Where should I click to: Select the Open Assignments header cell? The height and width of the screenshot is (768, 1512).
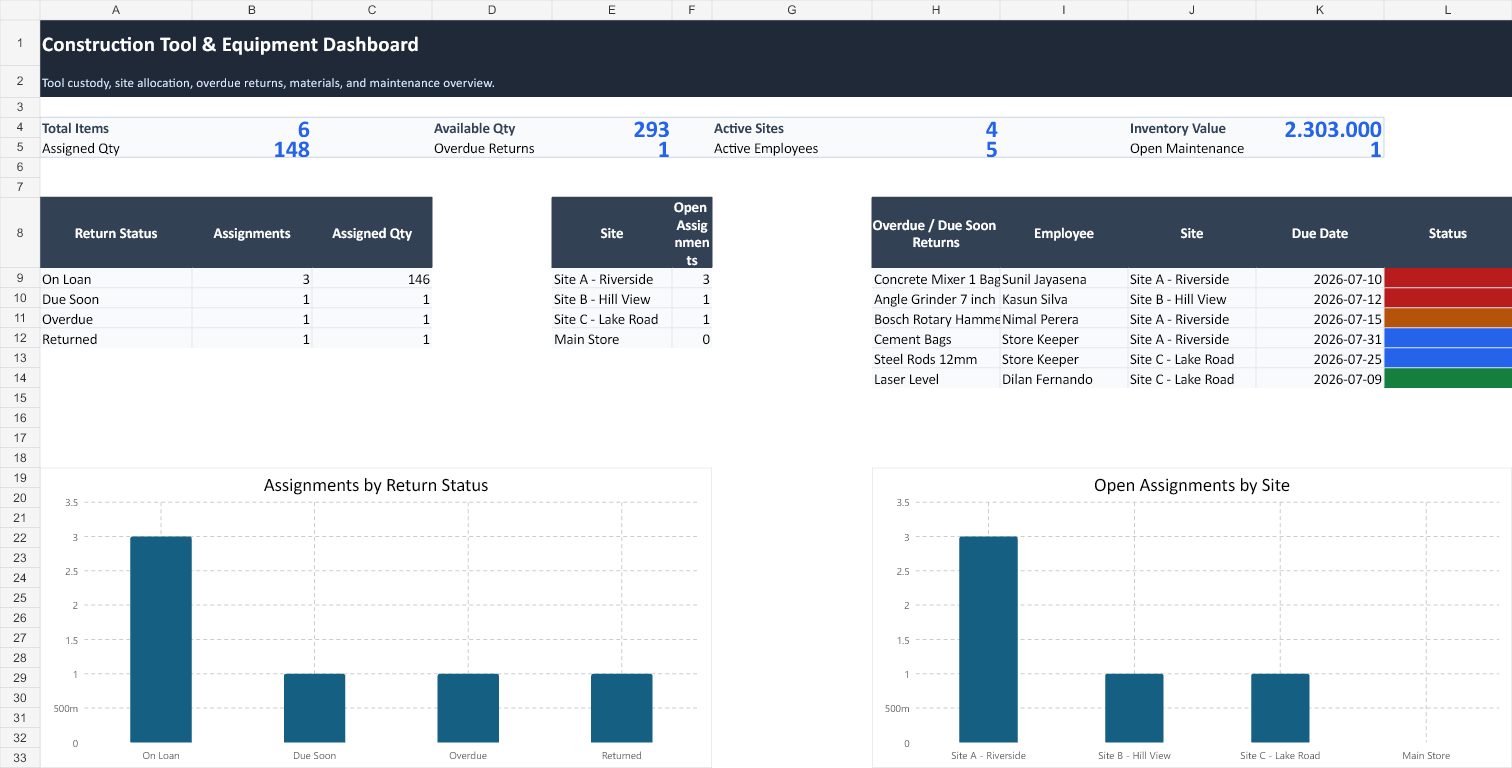(692, 233)
